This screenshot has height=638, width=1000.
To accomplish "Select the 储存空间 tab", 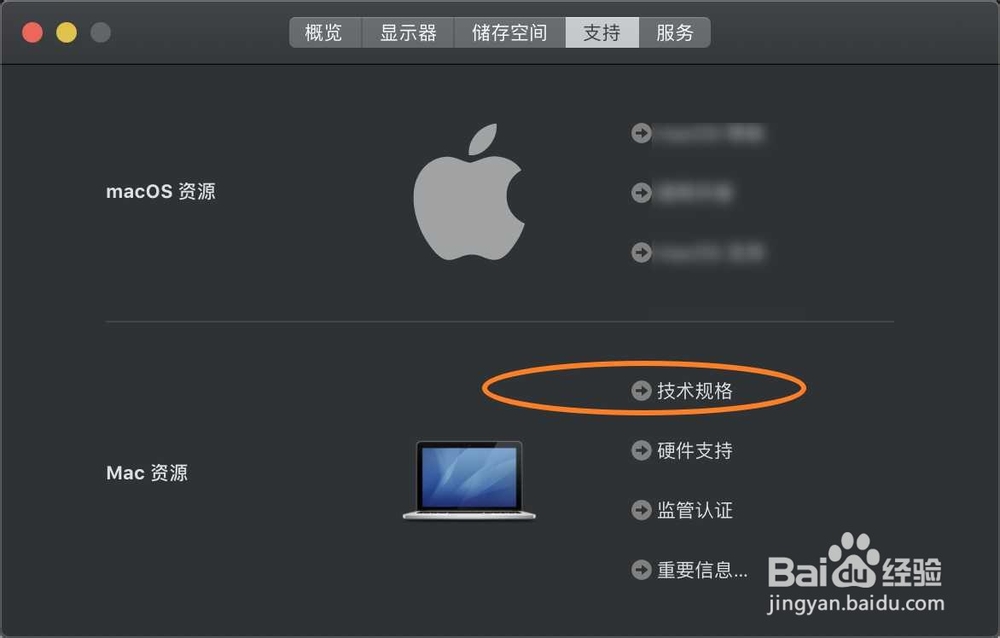I will click(x=510, y=33).
